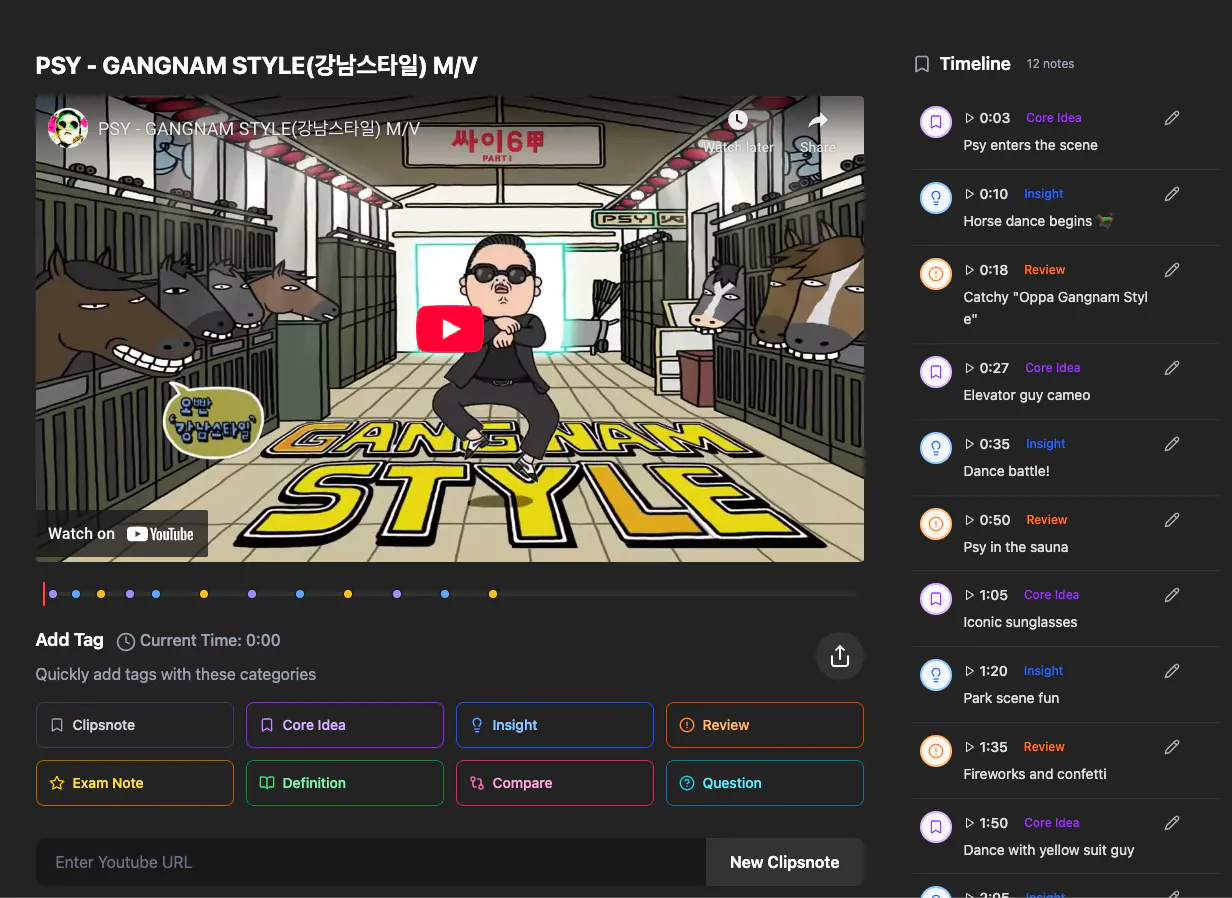1232x898 pixels.
Task: Jump to timestamp 0:18
Action: [986, 270]
